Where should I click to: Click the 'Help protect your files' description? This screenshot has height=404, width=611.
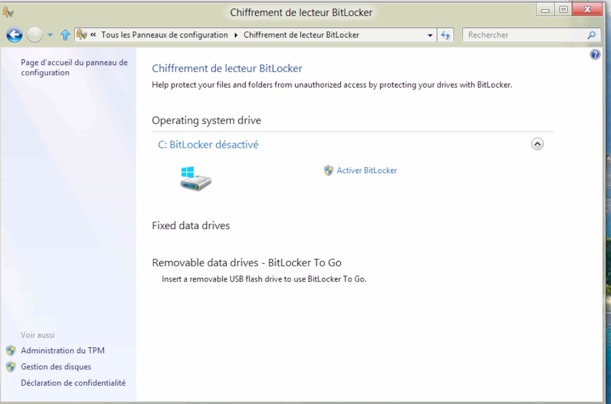tap(332, 85)
